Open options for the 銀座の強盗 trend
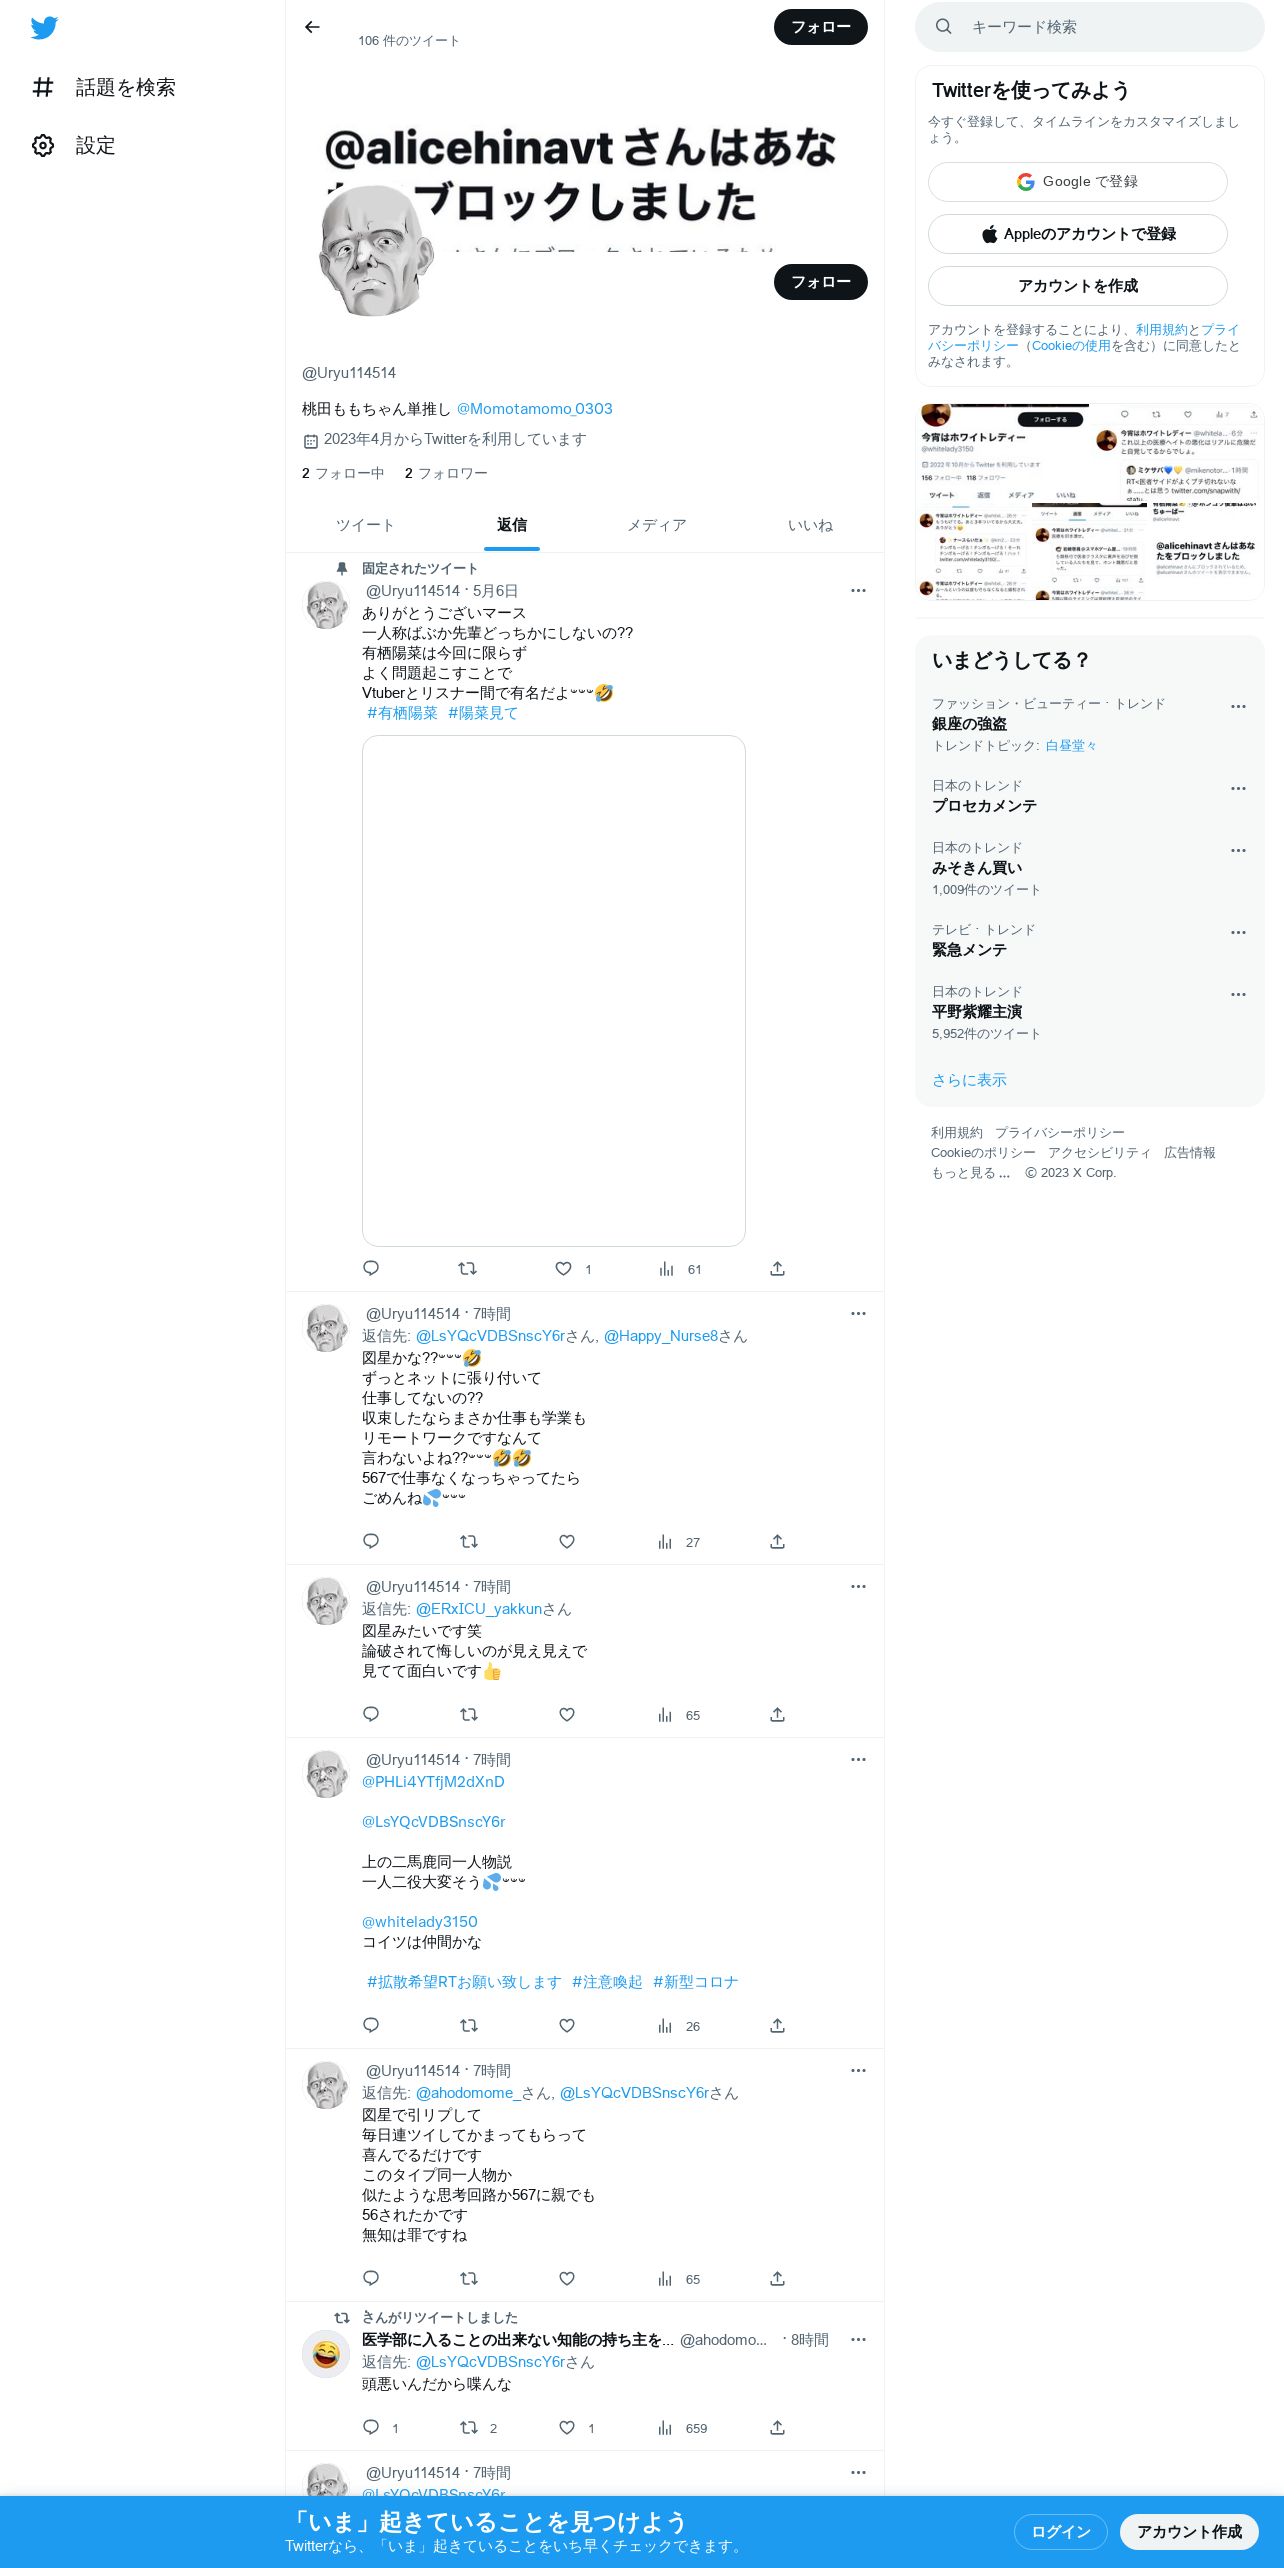The height and width of the screenshot is (2568, 1284). pos(1238,706)
